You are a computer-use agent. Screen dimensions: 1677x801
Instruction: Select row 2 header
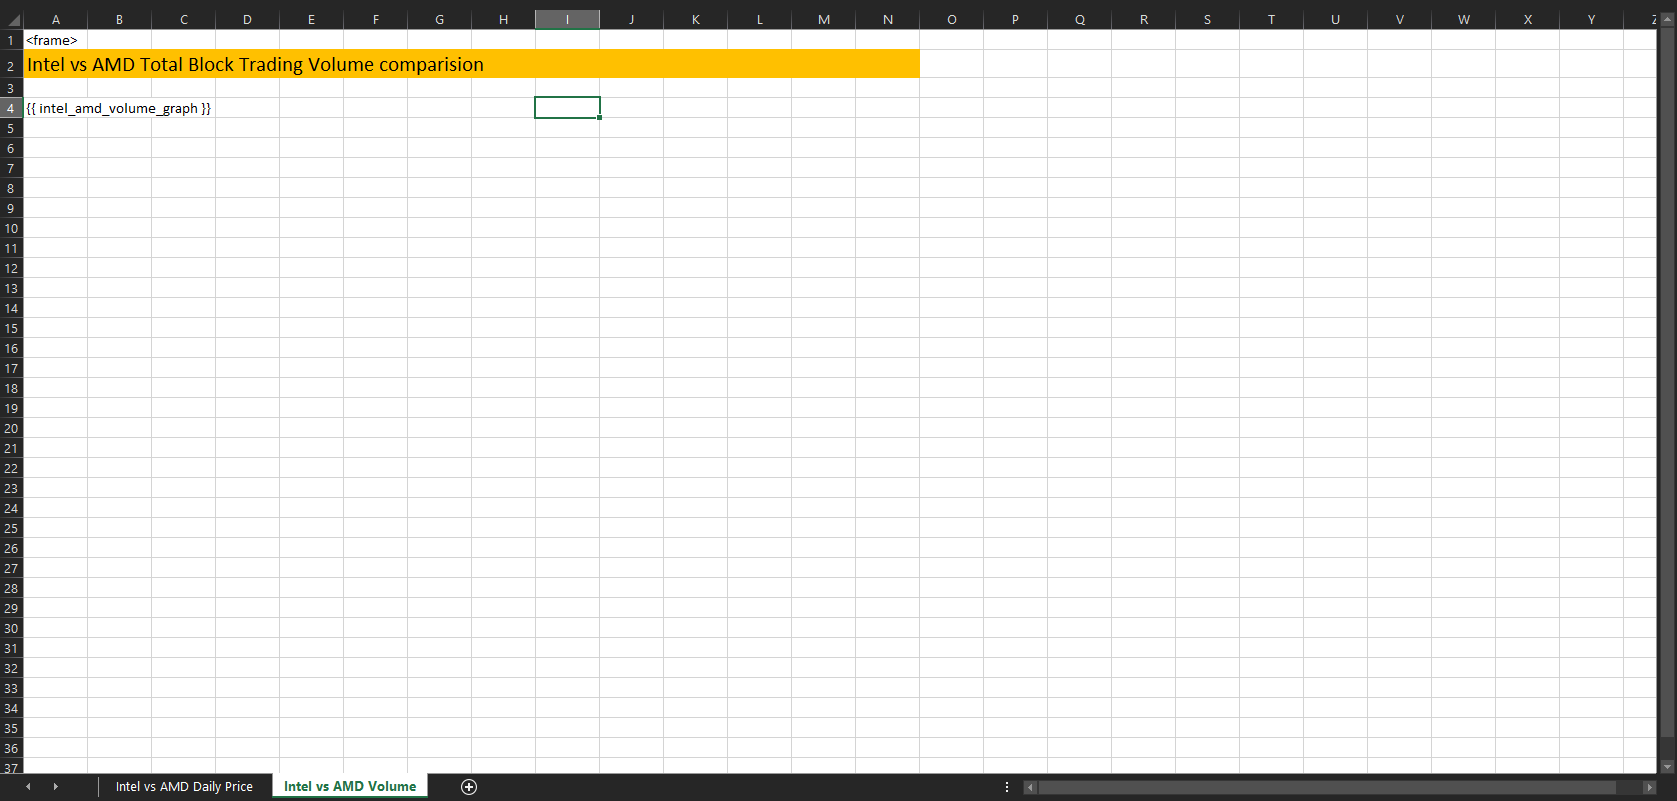coord(11,65)
